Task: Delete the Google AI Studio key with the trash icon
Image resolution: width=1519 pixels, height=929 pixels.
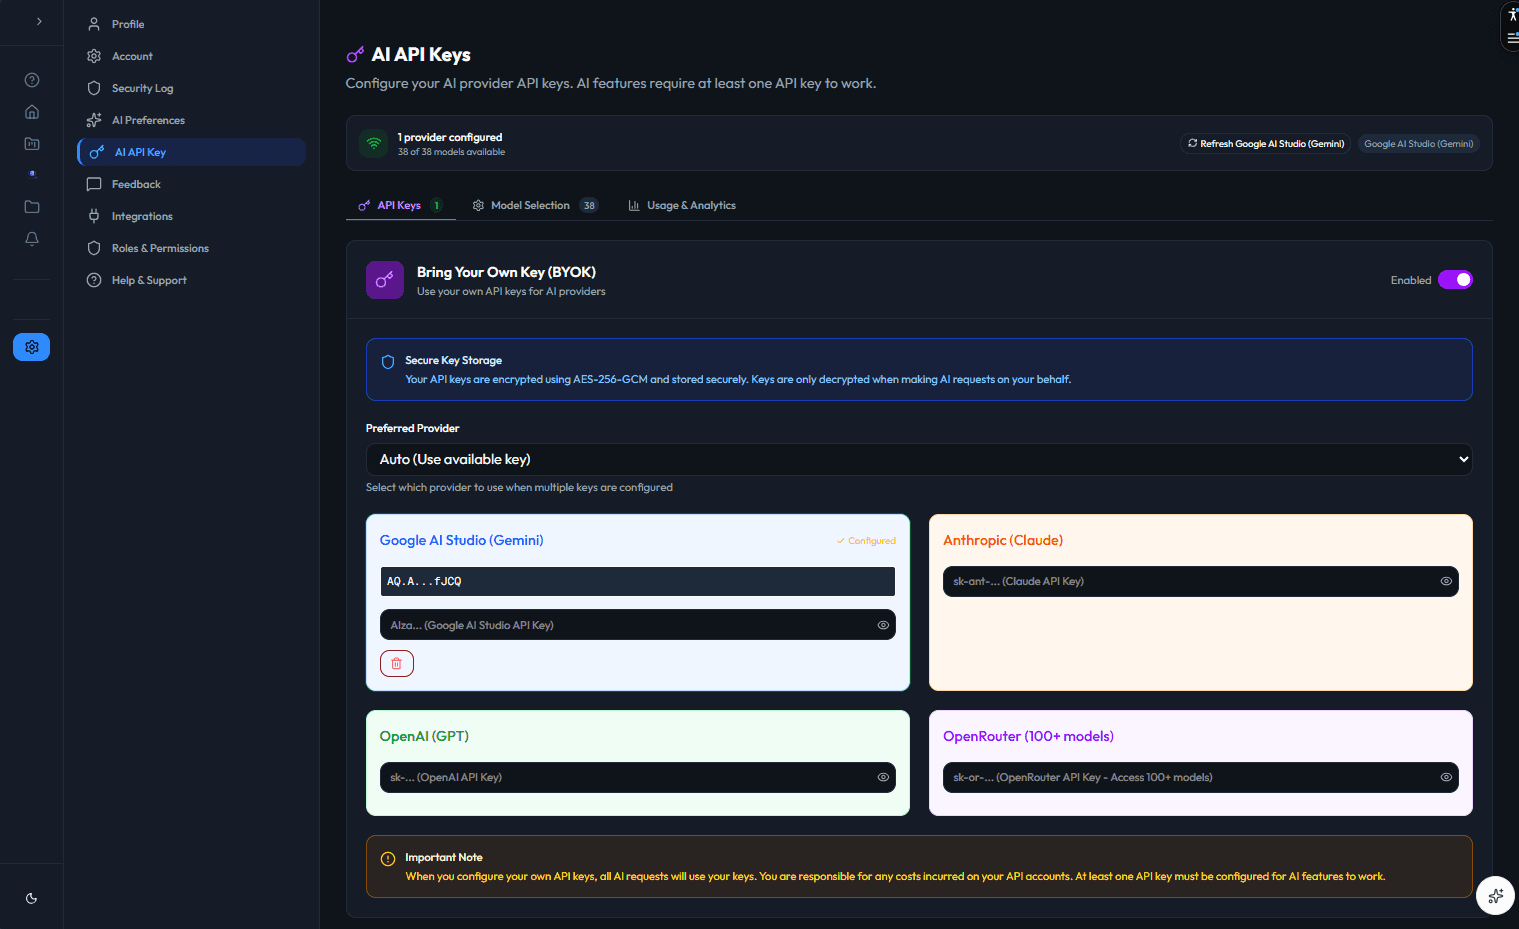Action: (397, 663)
